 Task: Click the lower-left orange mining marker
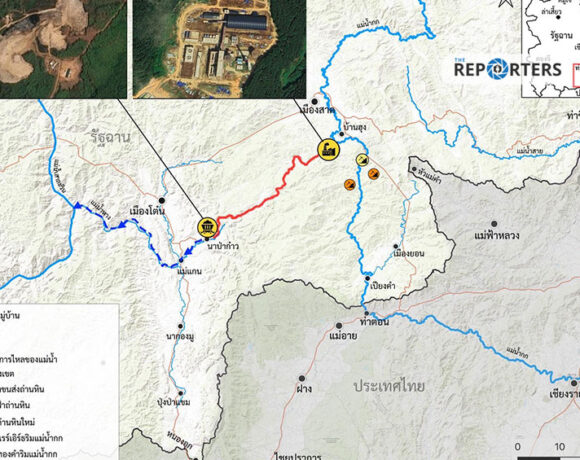350,185
